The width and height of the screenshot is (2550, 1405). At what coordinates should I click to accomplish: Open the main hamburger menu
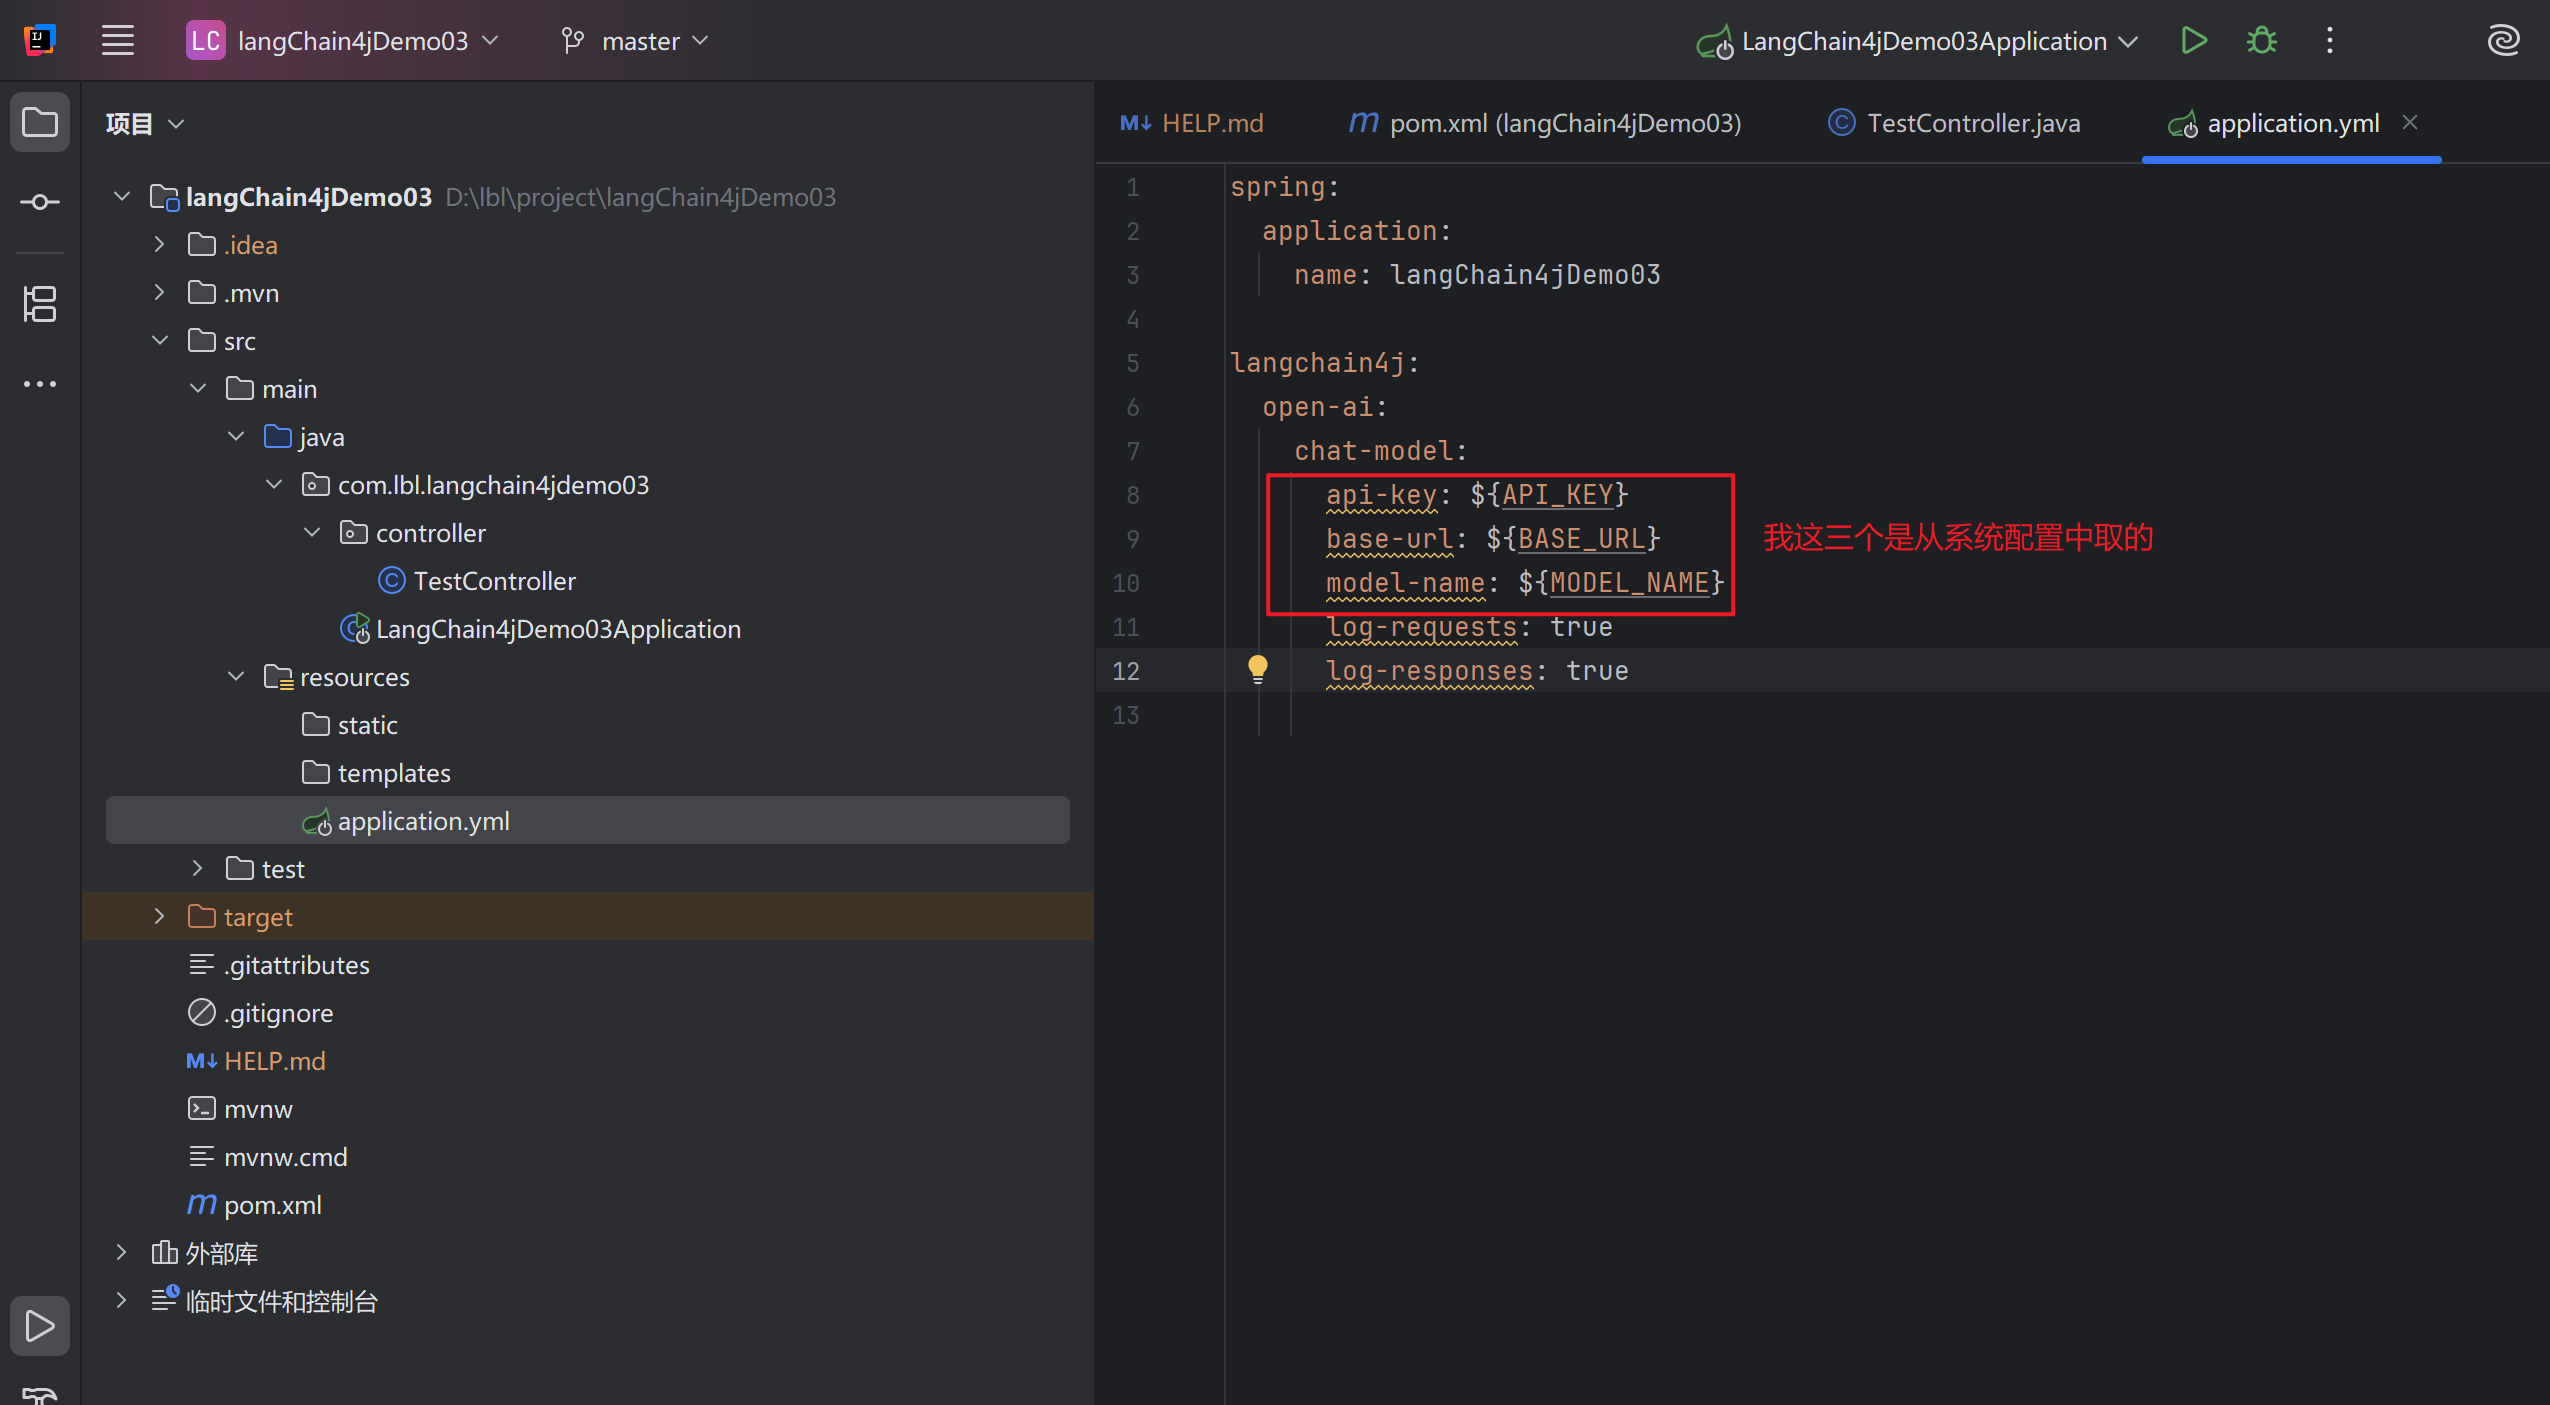click(x=118, y=41)
